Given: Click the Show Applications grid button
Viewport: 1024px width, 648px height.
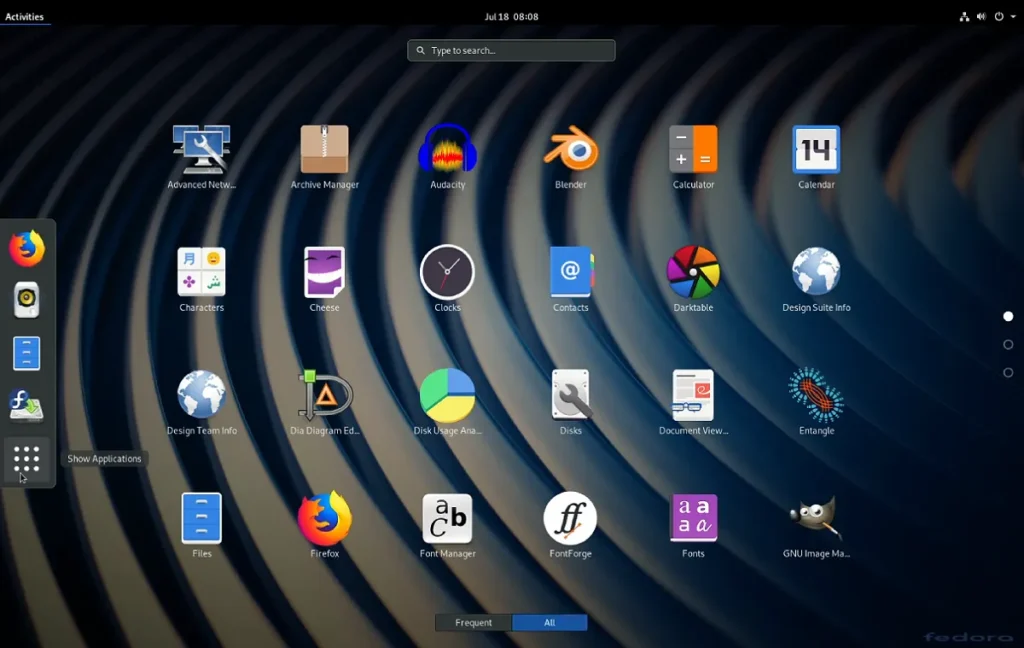Looking at the screenshot, I should coord(26,459).
